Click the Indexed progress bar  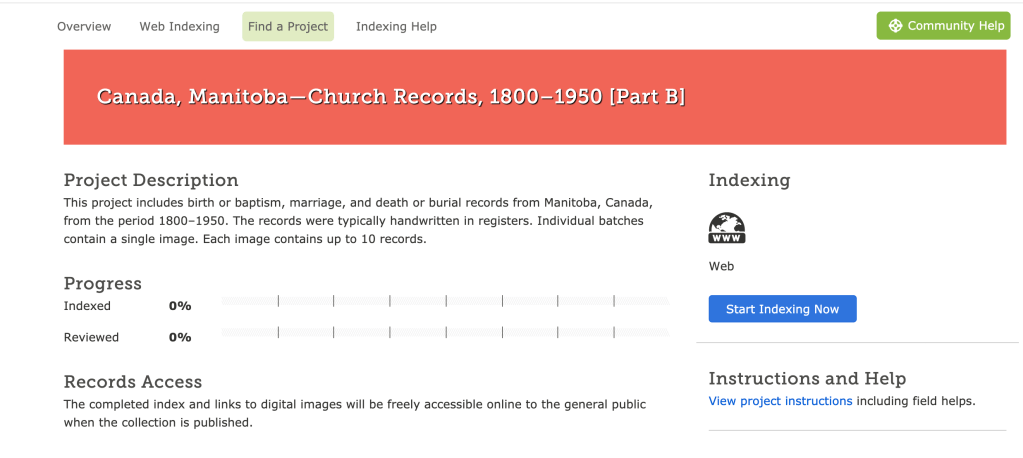point(445,300)
